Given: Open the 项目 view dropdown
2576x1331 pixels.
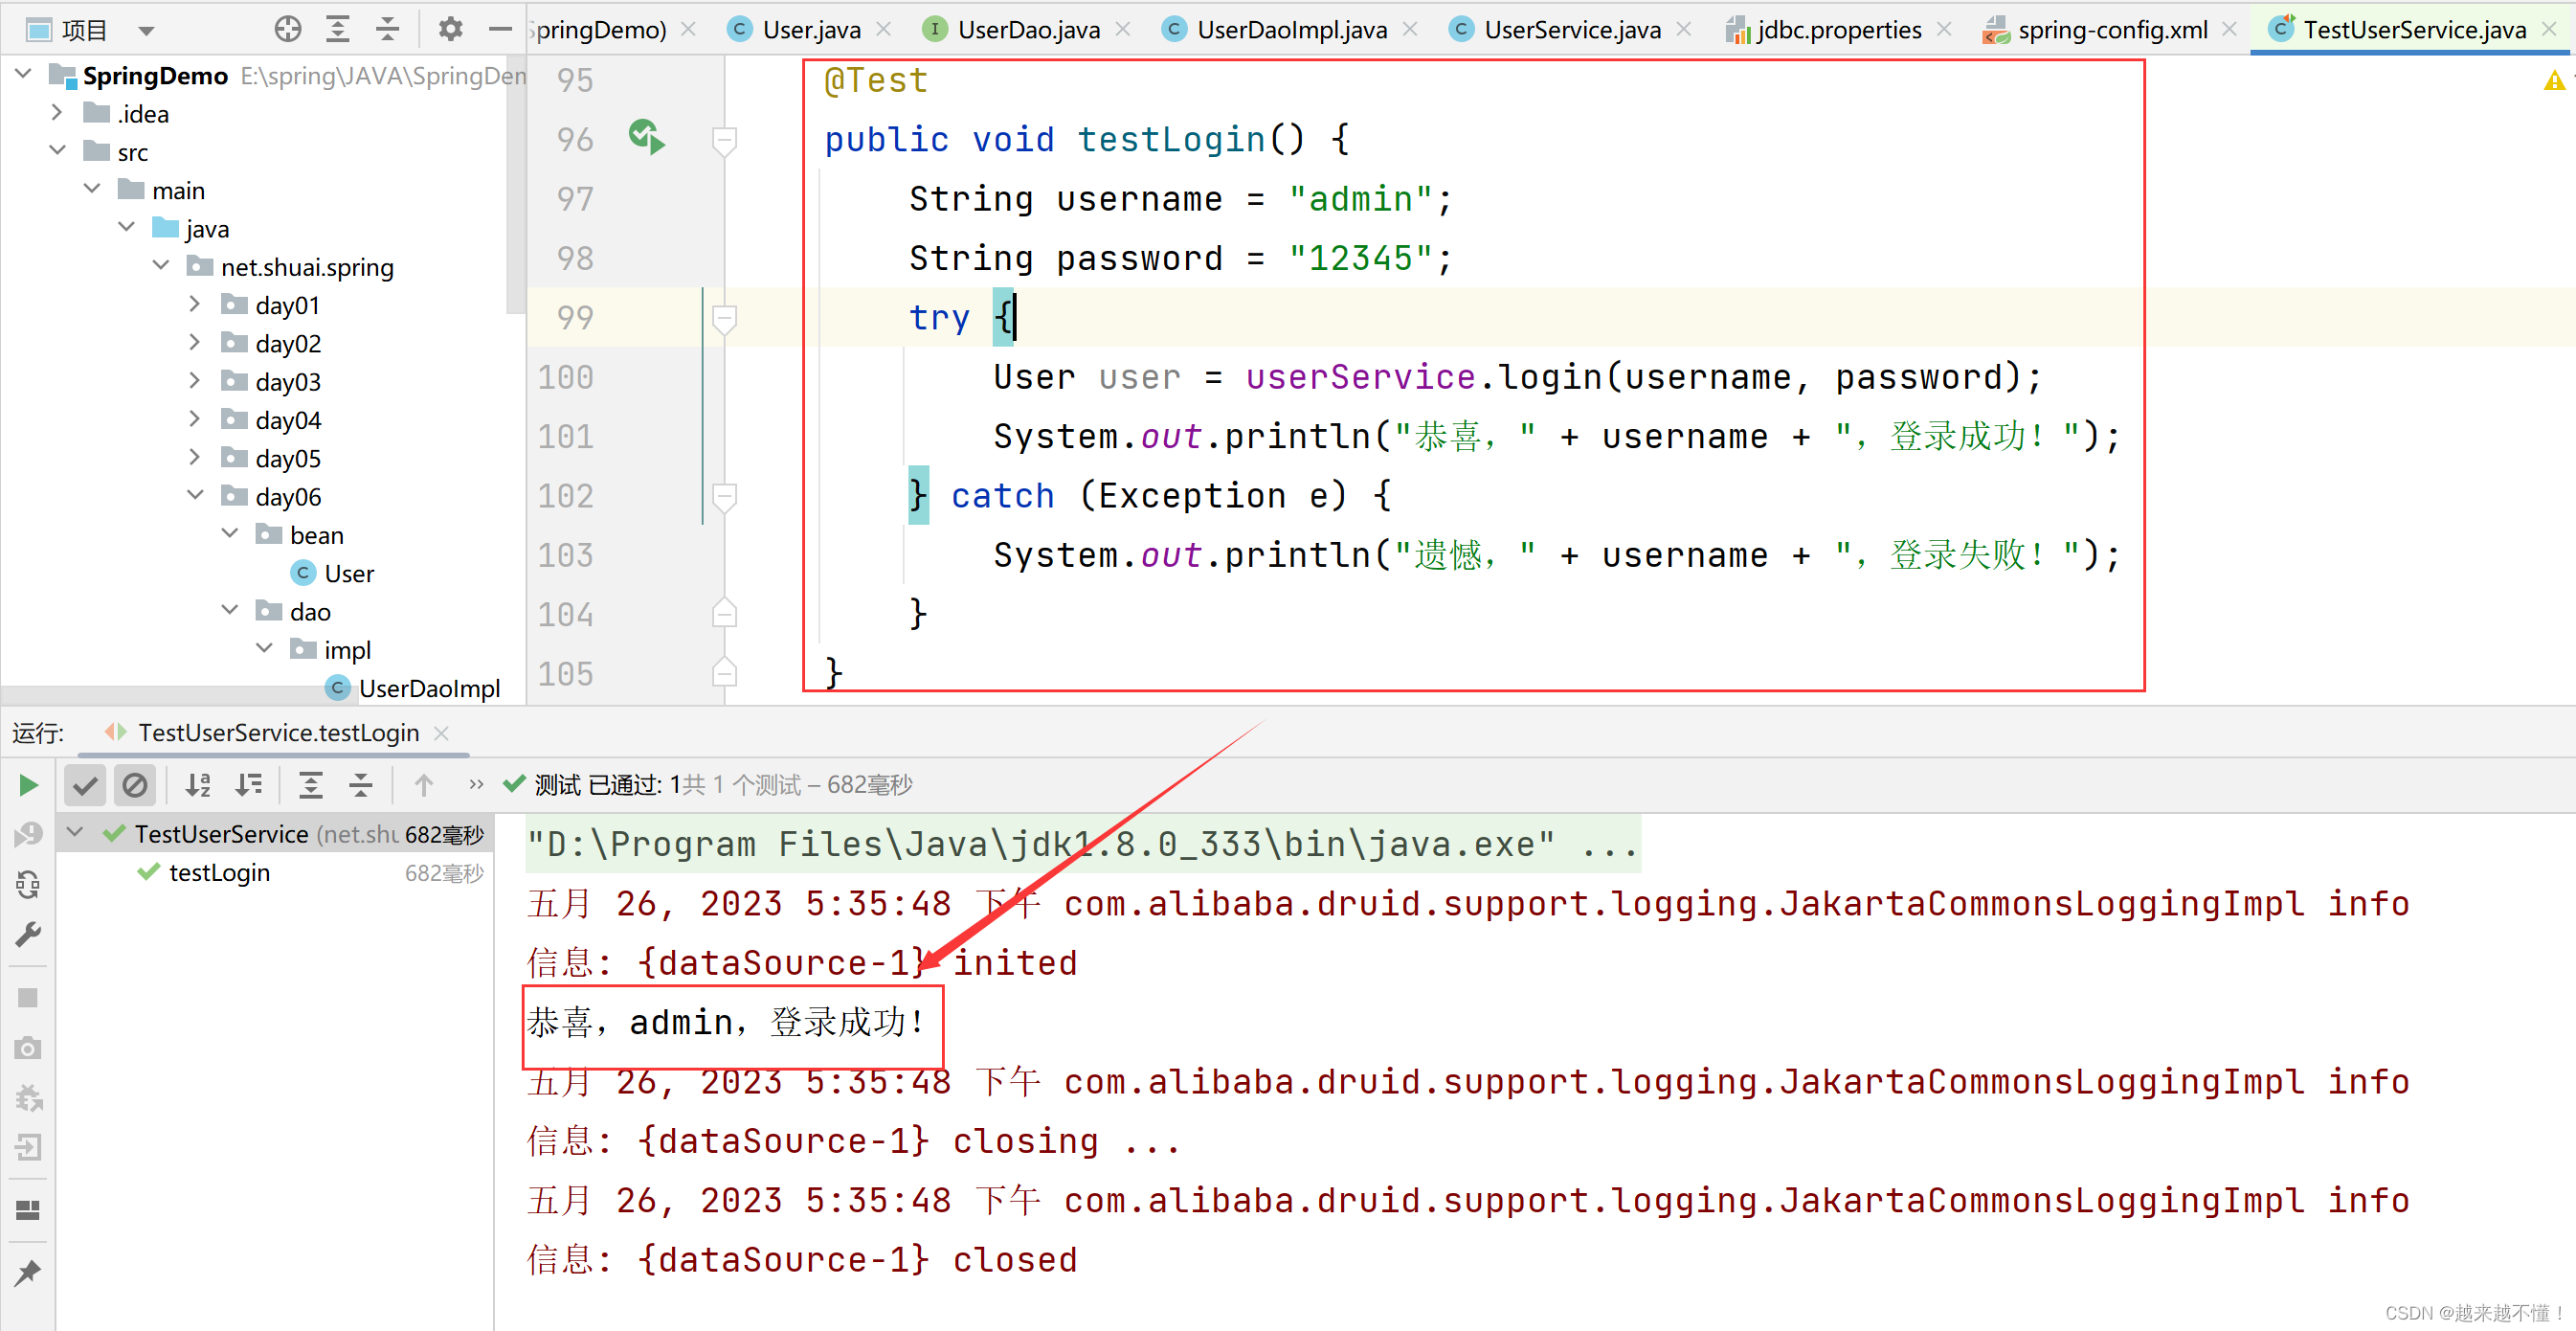Looking at the screenshot, I should [147, 31].
